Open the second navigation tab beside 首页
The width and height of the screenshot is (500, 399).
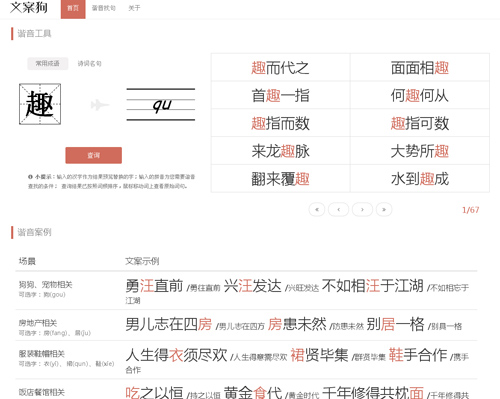(103, 8)
